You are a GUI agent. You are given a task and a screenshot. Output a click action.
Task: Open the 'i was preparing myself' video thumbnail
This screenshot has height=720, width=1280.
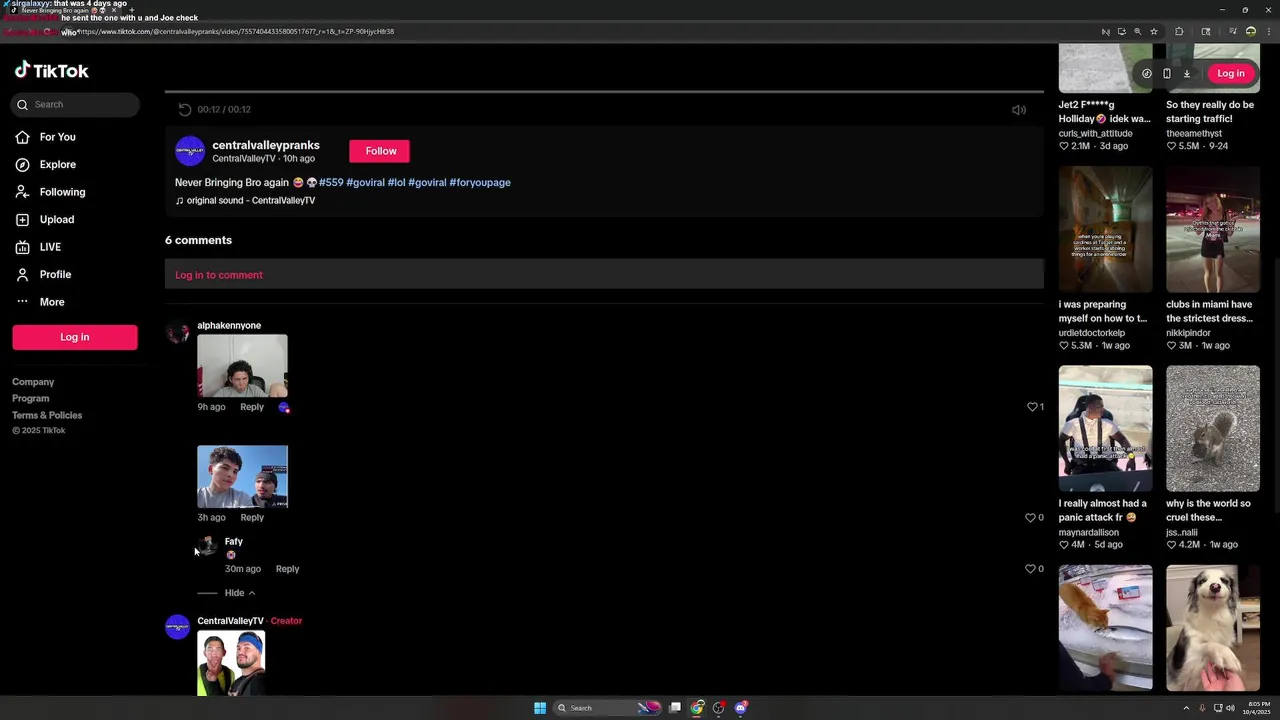[x=1106, y=229]
